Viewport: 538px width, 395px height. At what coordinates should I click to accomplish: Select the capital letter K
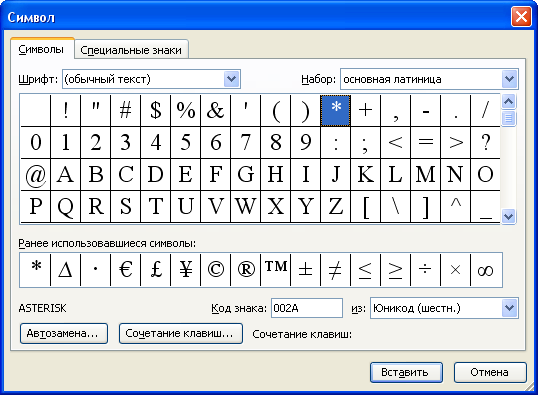365,174
